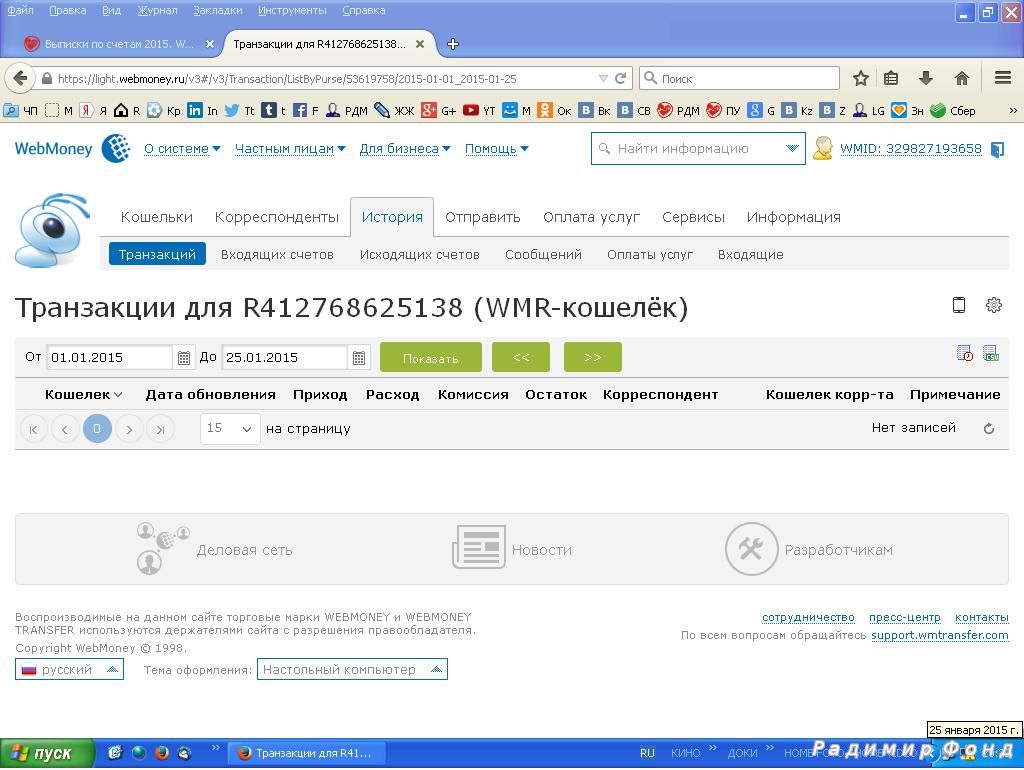Open the Odnoklassniki 'Ок' bookmark
Image resolution: width=1024 pixels, height=770 pixels.
pyautogui.click(x=554, y=110)
